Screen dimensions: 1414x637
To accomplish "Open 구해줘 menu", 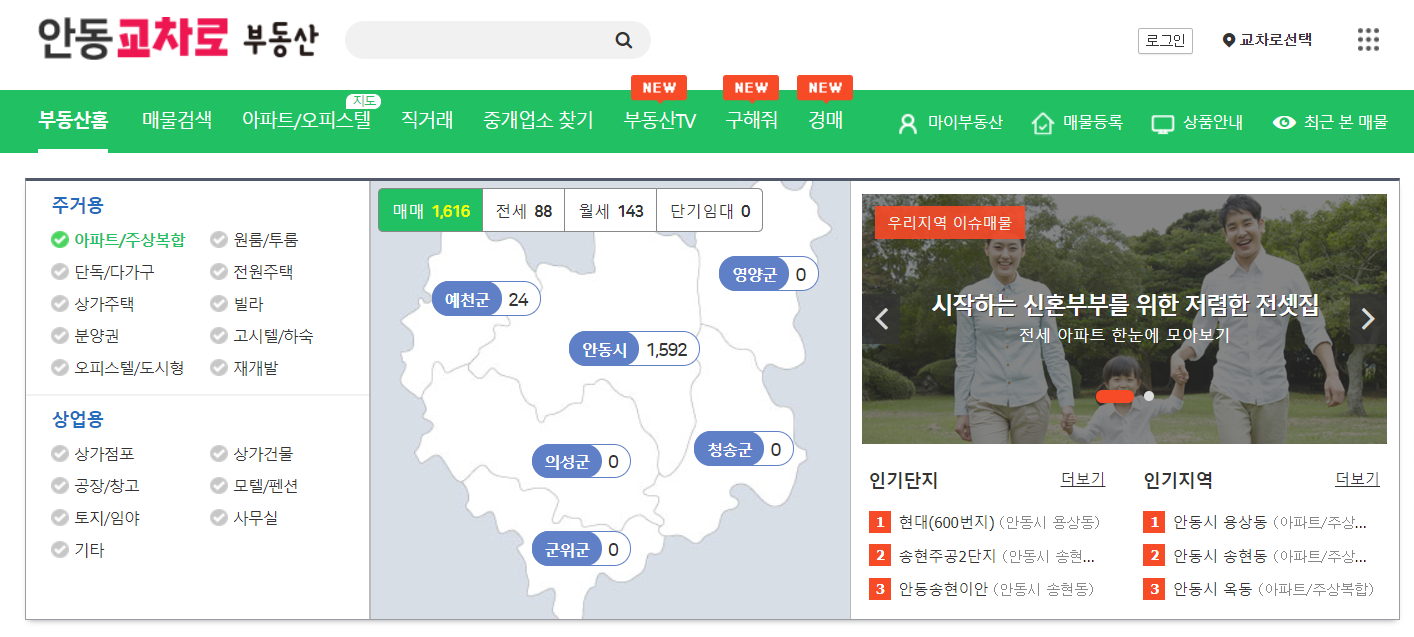I will coord(752,121).
